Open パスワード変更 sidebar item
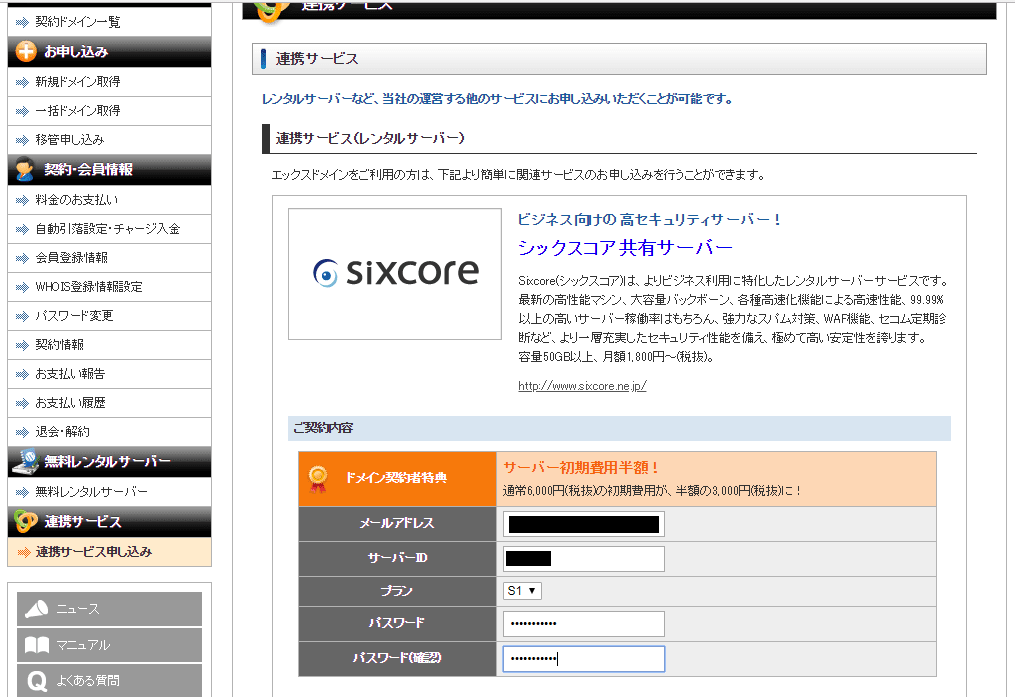 click(109, 316)
